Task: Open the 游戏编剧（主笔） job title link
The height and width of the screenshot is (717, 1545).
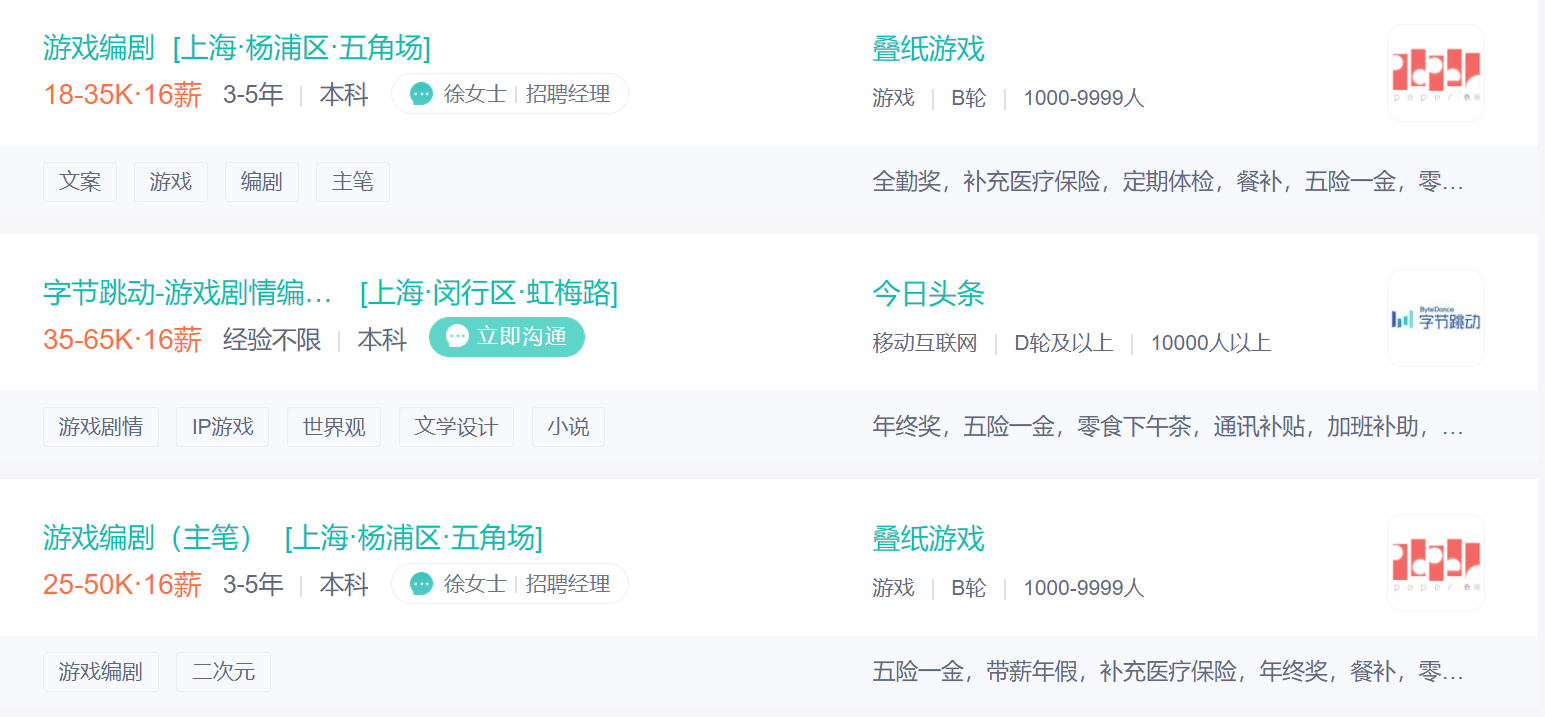Action: 156,538
